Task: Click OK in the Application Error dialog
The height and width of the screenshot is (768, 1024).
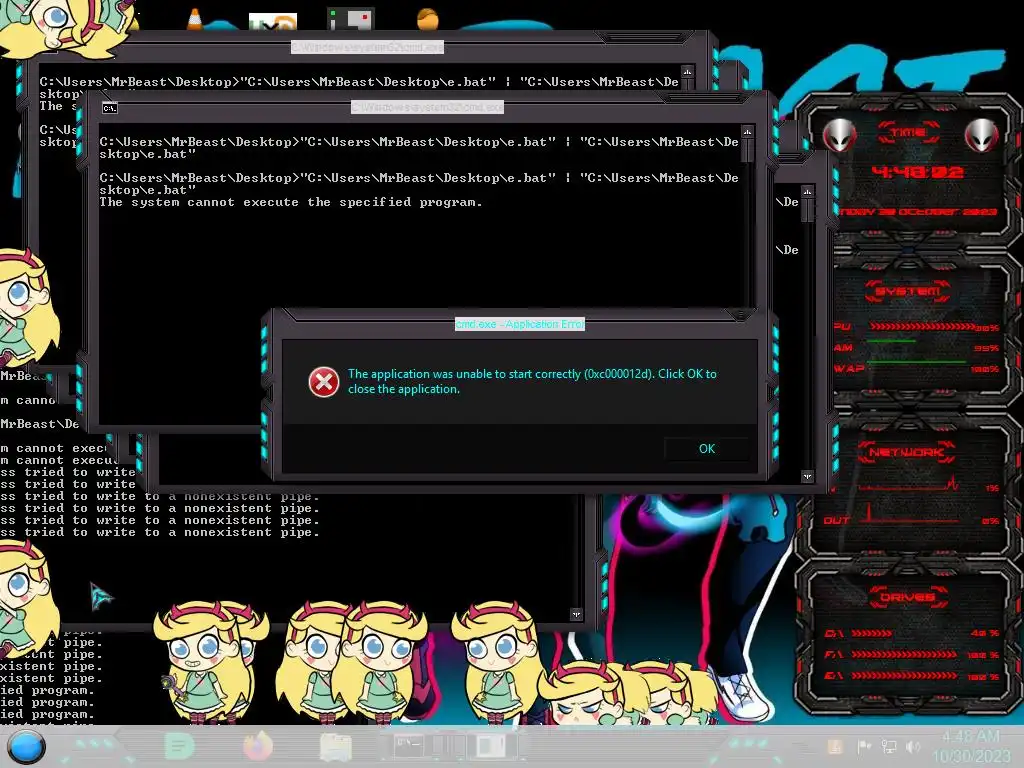Action: click(x=707, y=449)
